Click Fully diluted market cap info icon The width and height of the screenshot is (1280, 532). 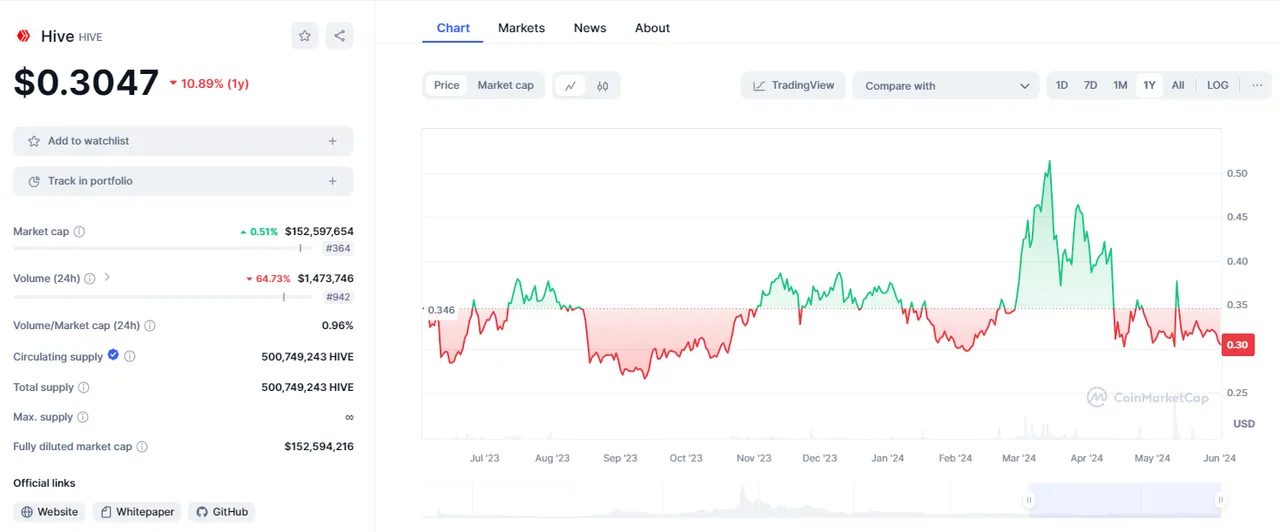tap(142, 447)
